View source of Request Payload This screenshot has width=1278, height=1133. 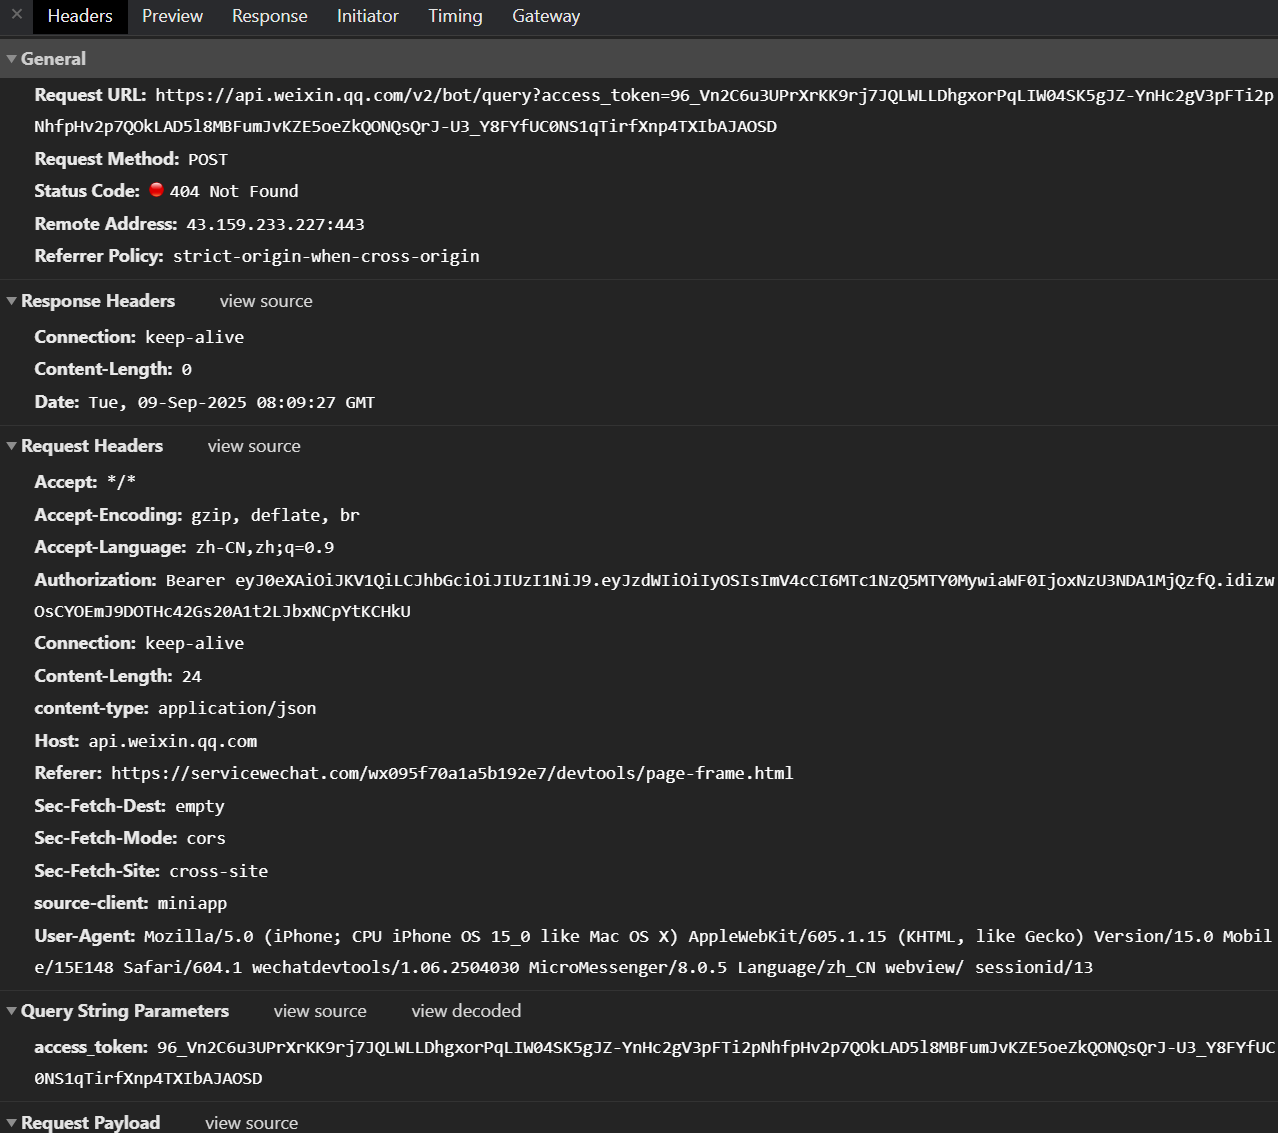tap(252, 1123)
